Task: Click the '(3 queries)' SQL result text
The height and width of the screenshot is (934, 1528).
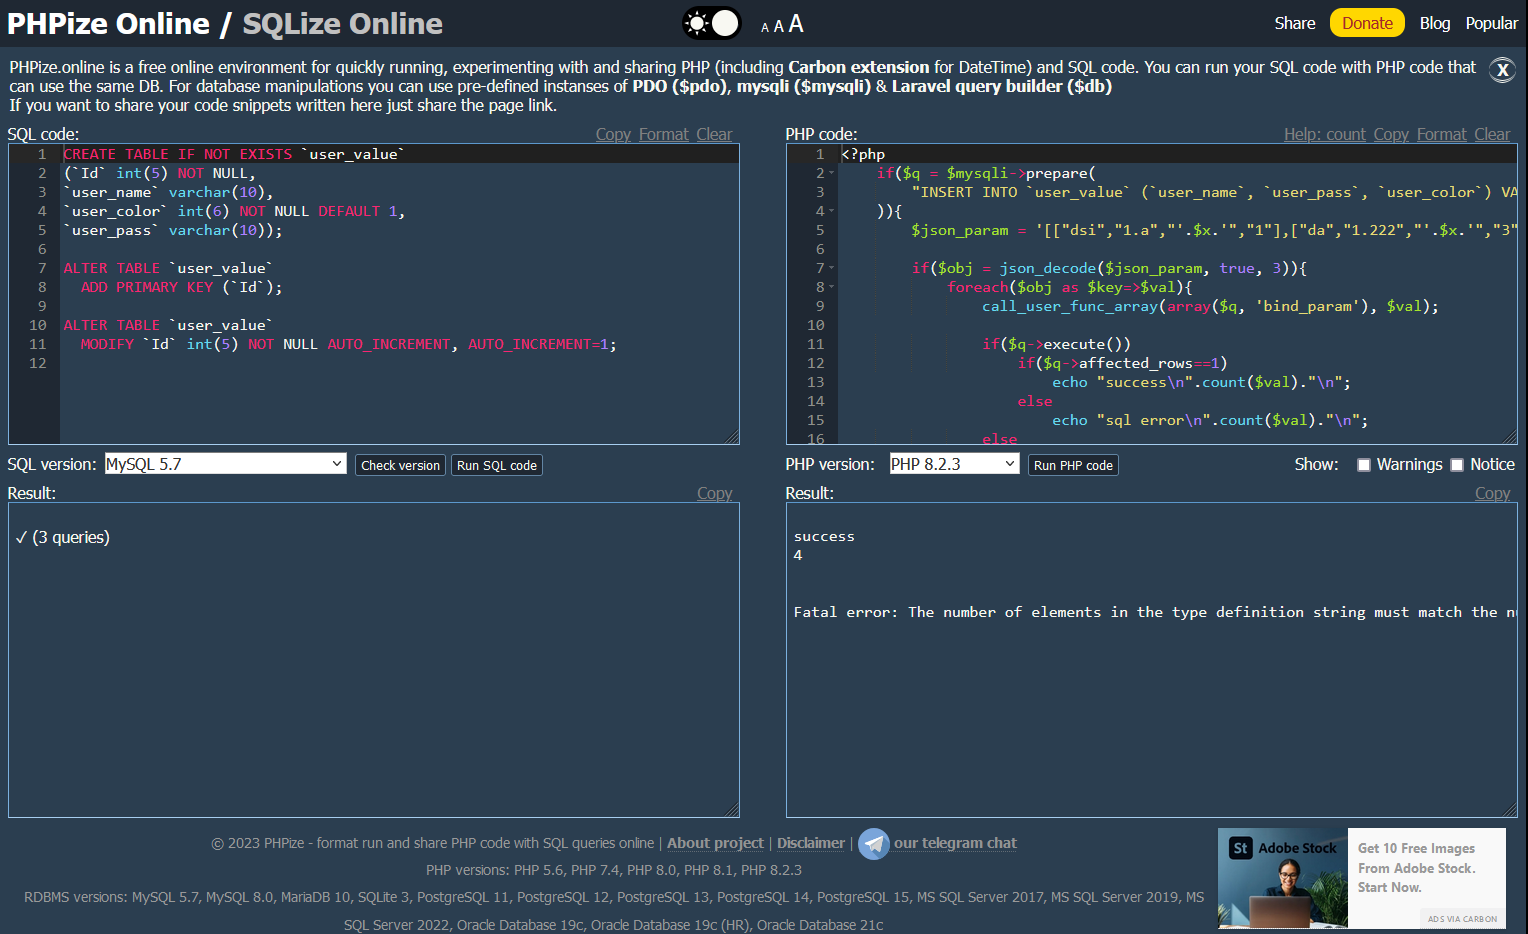Action: [x=71, y=537]
